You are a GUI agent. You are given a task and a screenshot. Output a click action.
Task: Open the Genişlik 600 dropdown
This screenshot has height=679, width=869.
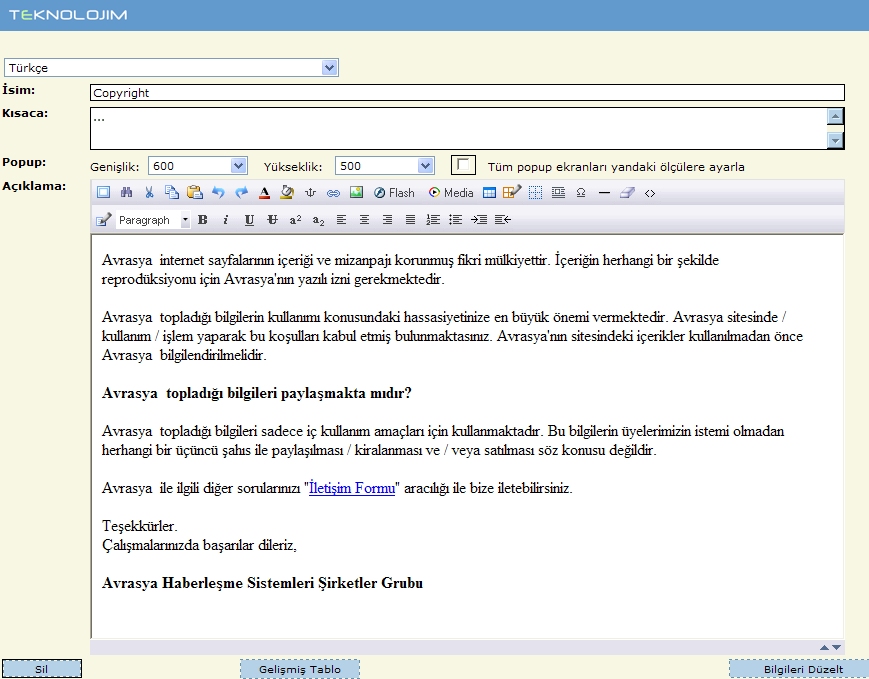197,166
